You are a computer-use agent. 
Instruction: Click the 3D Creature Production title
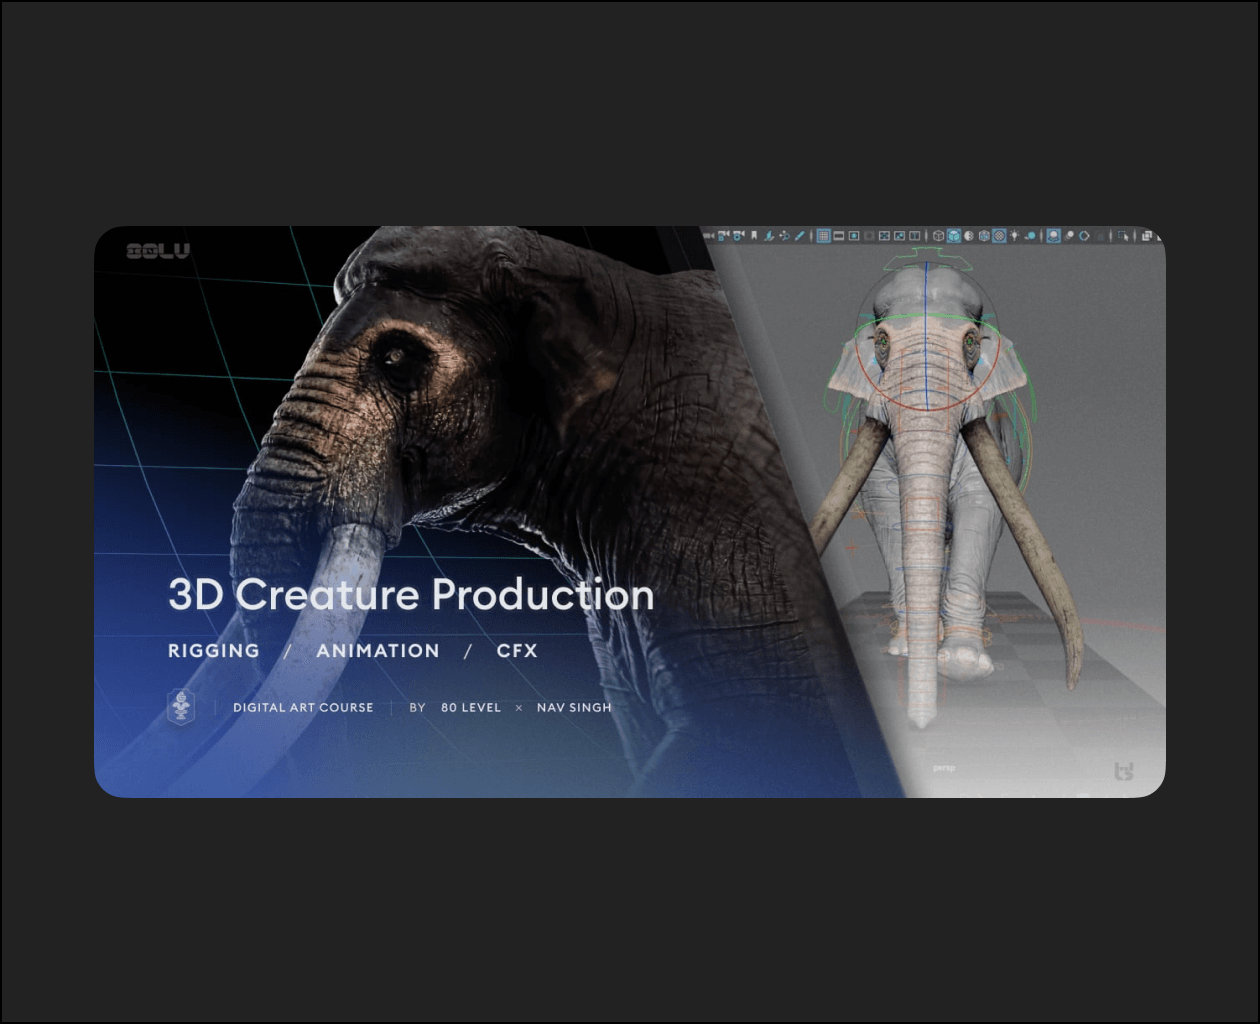(x=411, y=595)
